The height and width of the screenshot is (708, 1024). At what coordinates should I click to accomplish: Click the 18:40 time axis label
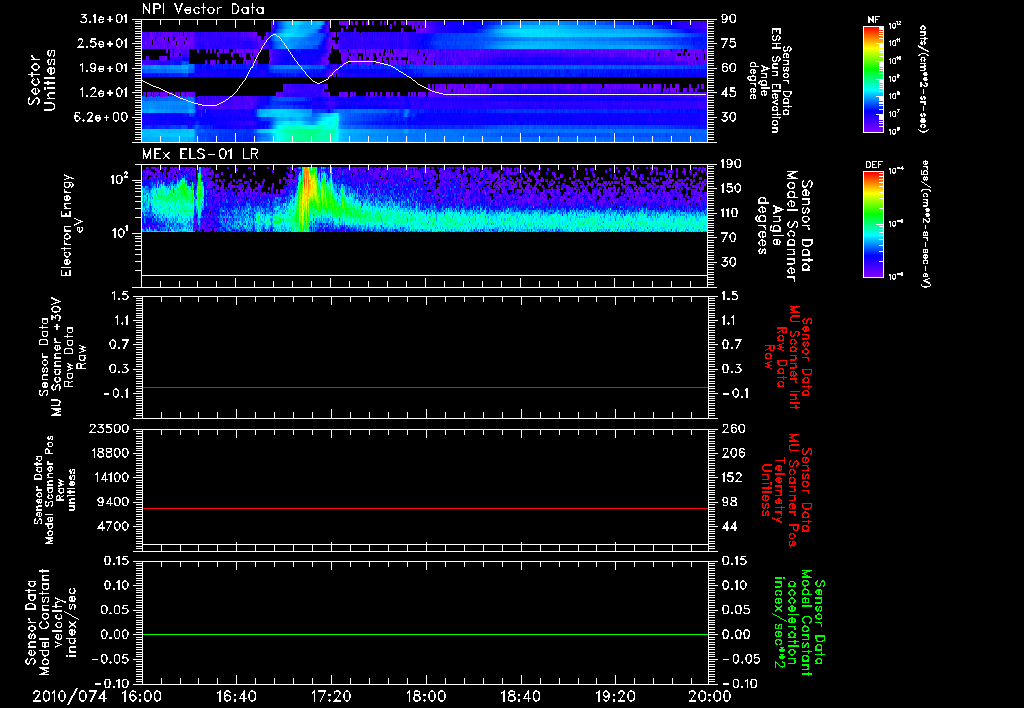[x=520, y=696]
